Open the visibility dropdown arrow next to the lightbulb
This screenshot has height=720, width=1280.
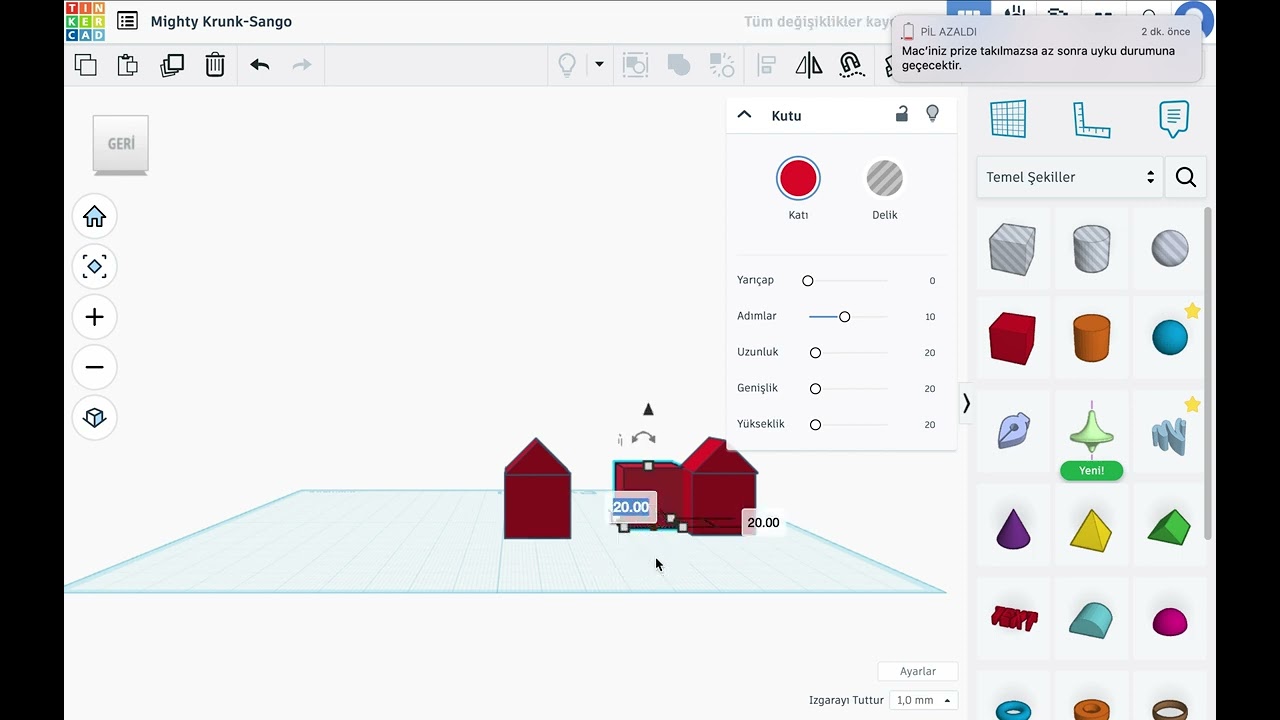pos(599,65)
